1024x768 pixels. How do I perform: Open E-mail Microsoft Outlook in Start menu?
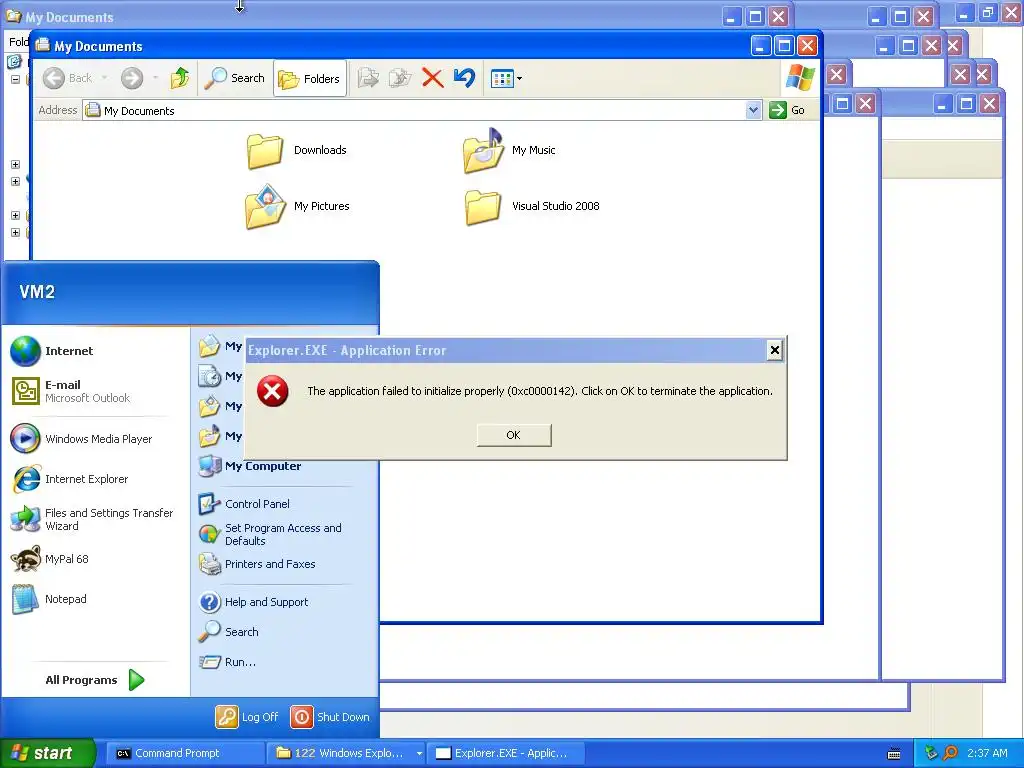[x=71, y=391]
